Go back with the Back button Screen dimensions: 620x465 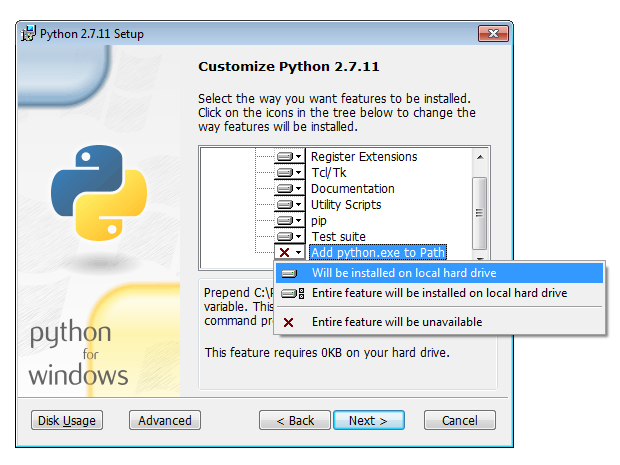[x=295, y=420]
